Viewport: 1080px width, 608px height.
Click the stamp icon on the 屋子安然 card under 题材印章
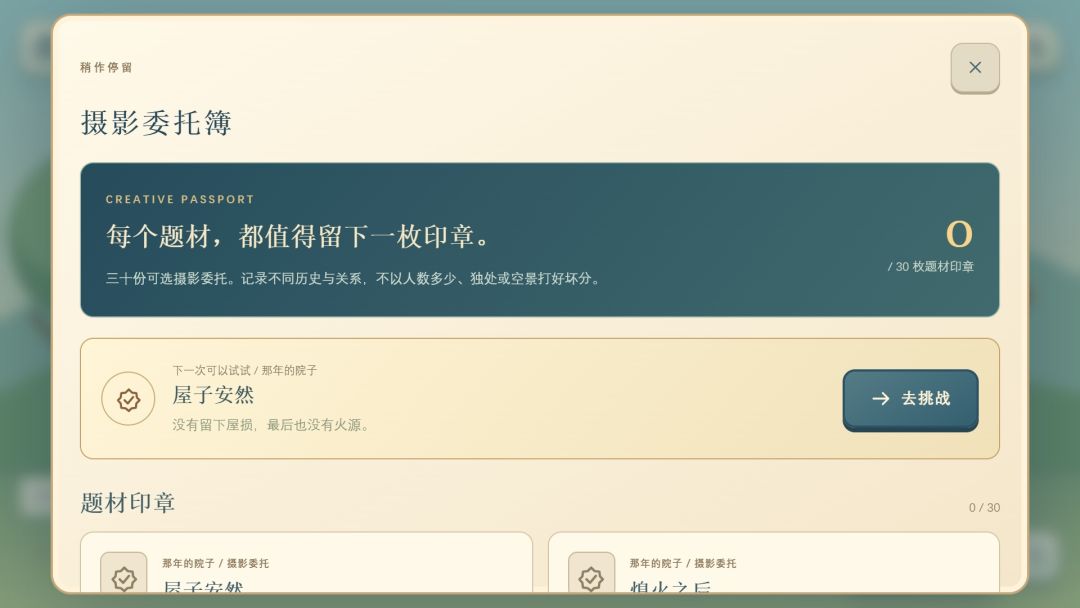pos(124,573)
